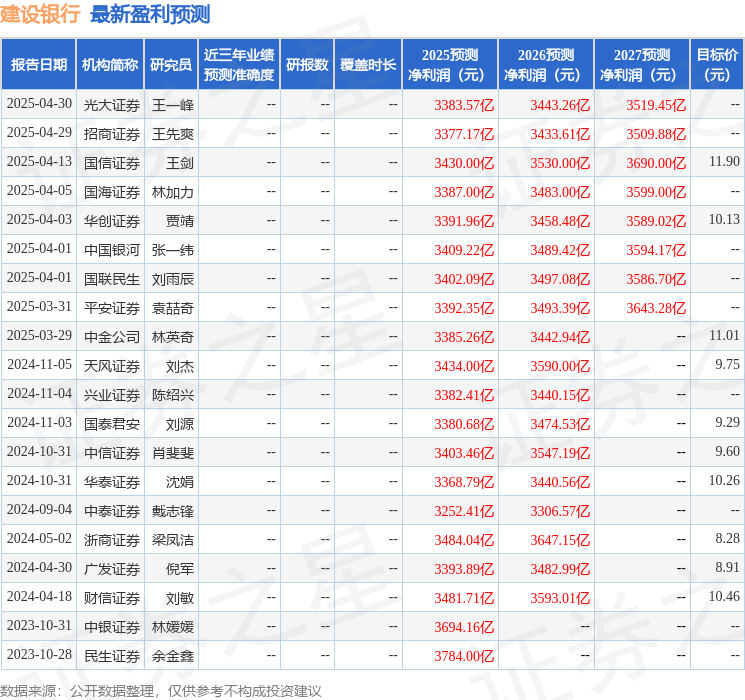Screen dimensions: 745x700
Task: Click the value 3443.26亿
Action: coord(560,105)
